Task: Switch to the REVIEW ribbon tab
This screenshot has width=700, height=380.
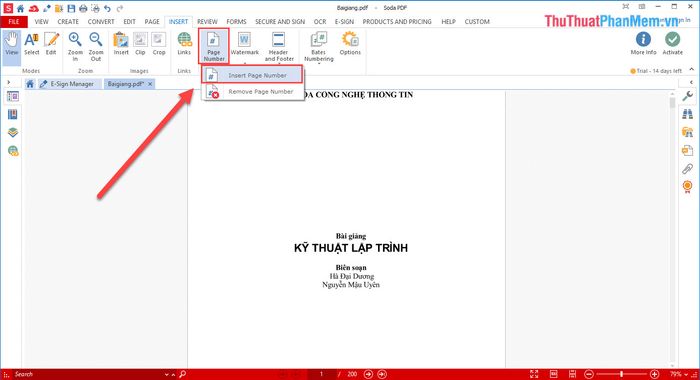Action: (x=207, y=21)
